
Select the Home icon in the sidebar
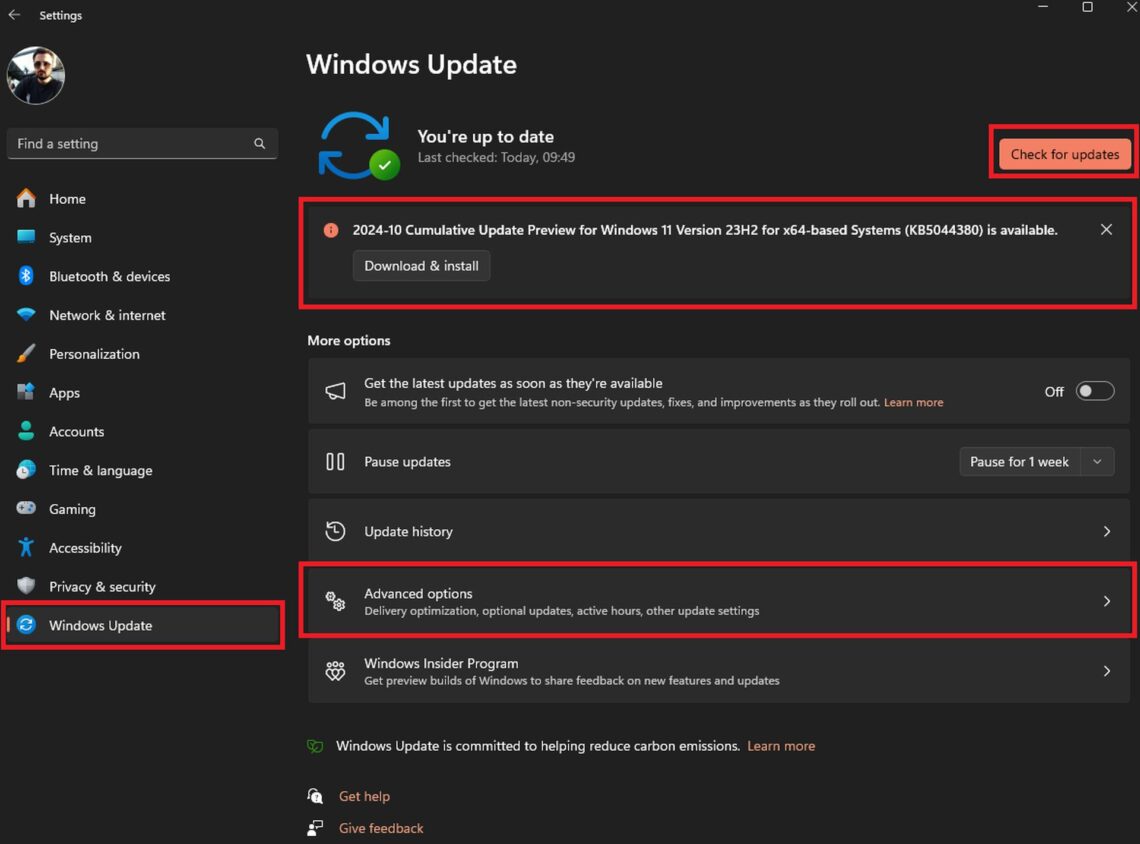[27, 199]
